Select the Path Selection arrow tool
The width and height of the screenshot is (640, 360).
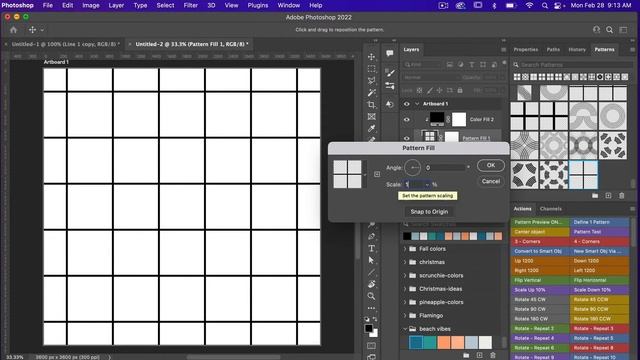[371, 260]
